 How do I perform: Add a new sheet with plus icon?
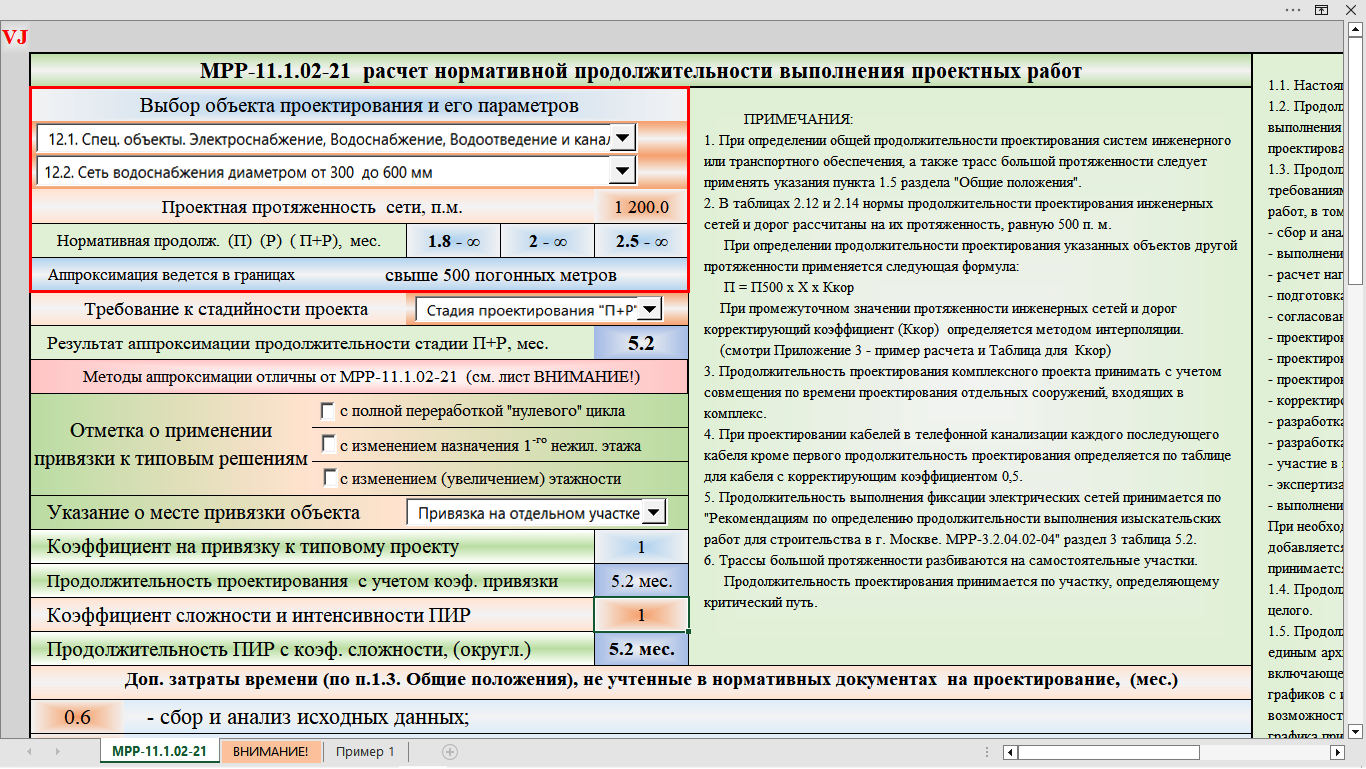[x=450, y=751]
